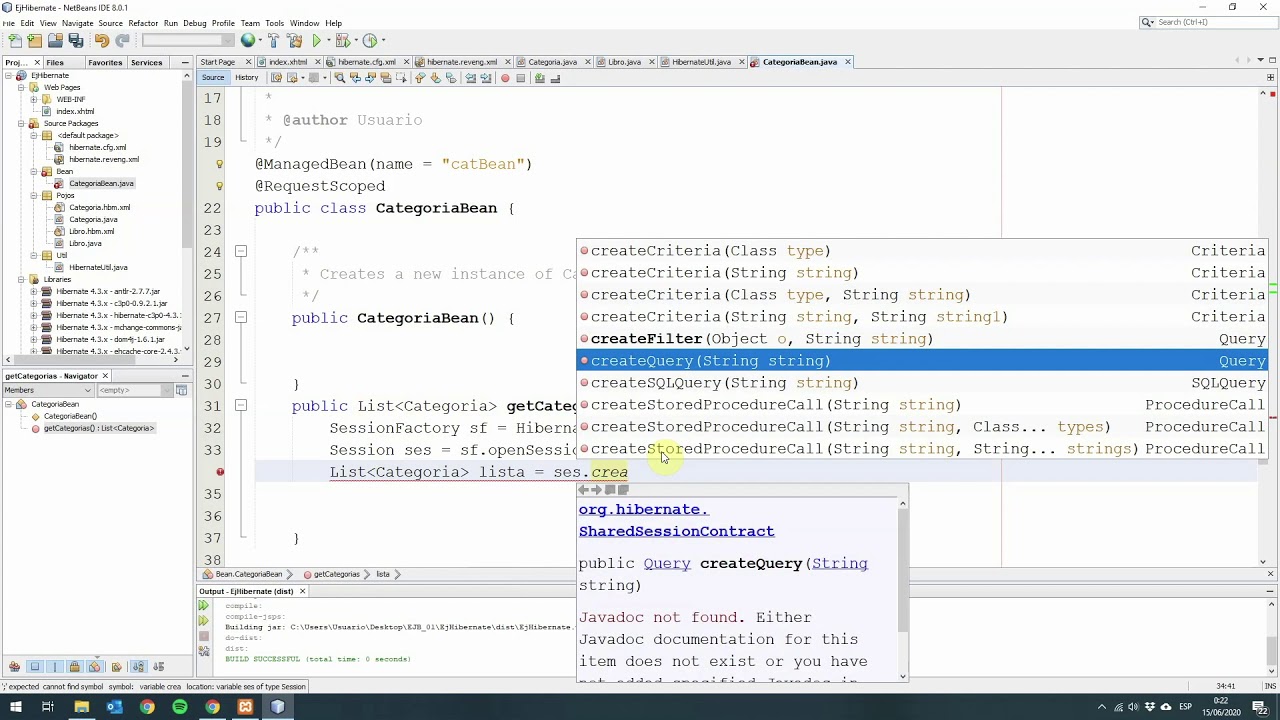Viewport: 1280px width, 720px height.
Task: Collapse the Web Pages tree node
Action: (21, 88)
